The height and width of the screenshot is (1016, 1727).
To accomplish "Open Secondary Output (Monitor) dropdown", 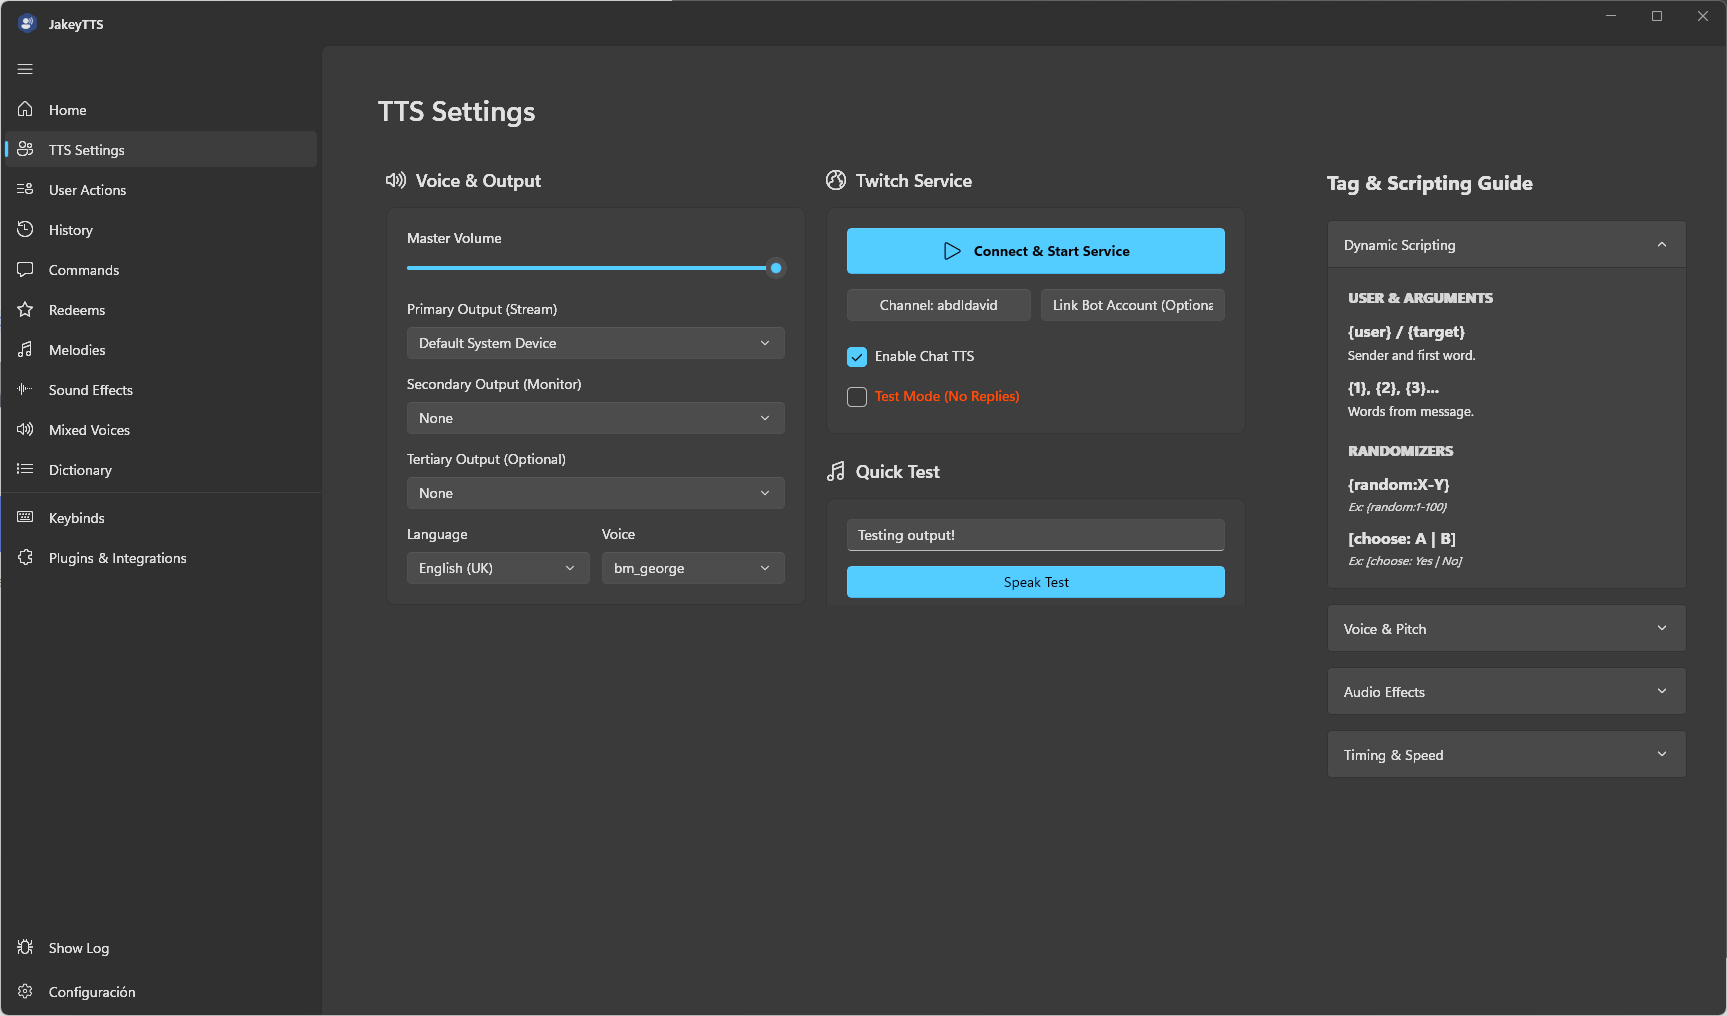I will tap(595, 418).
